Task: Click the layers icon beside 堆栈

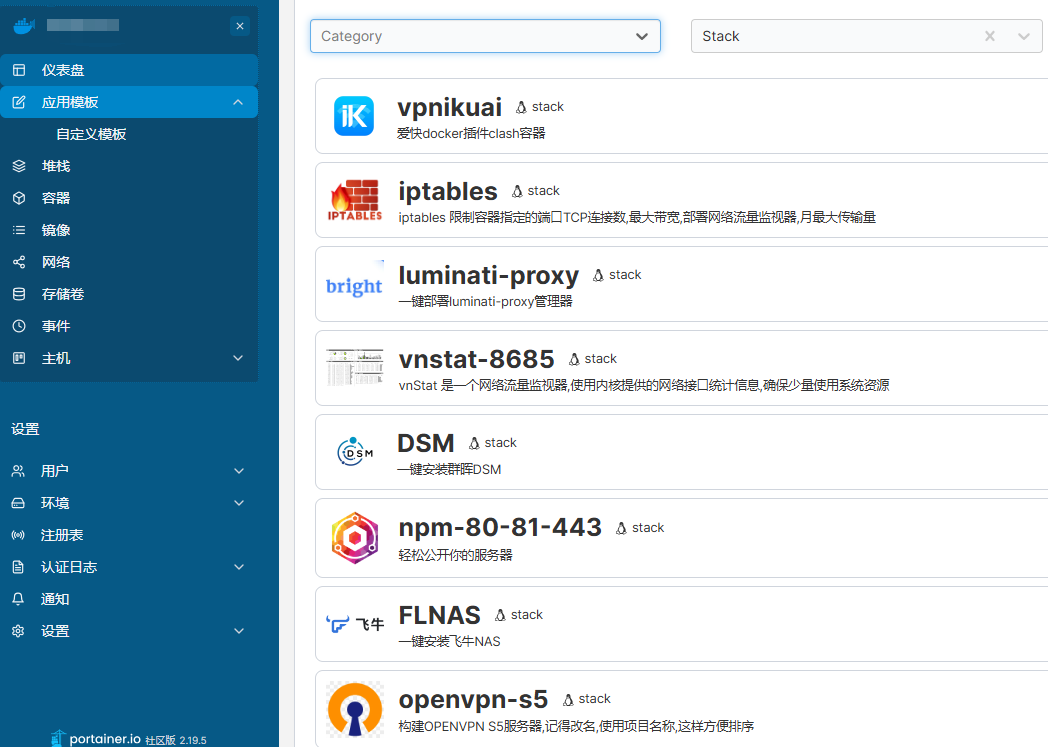Action: coord(19,166)
